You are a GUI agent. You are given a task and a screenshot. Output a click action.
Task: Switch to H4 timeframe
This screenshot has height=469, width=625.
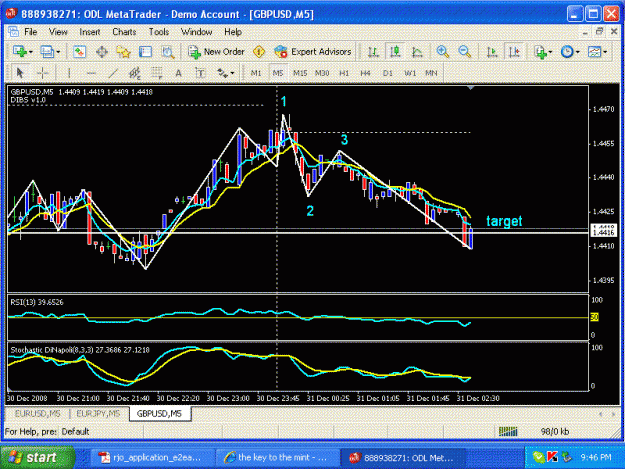[365, 73]
